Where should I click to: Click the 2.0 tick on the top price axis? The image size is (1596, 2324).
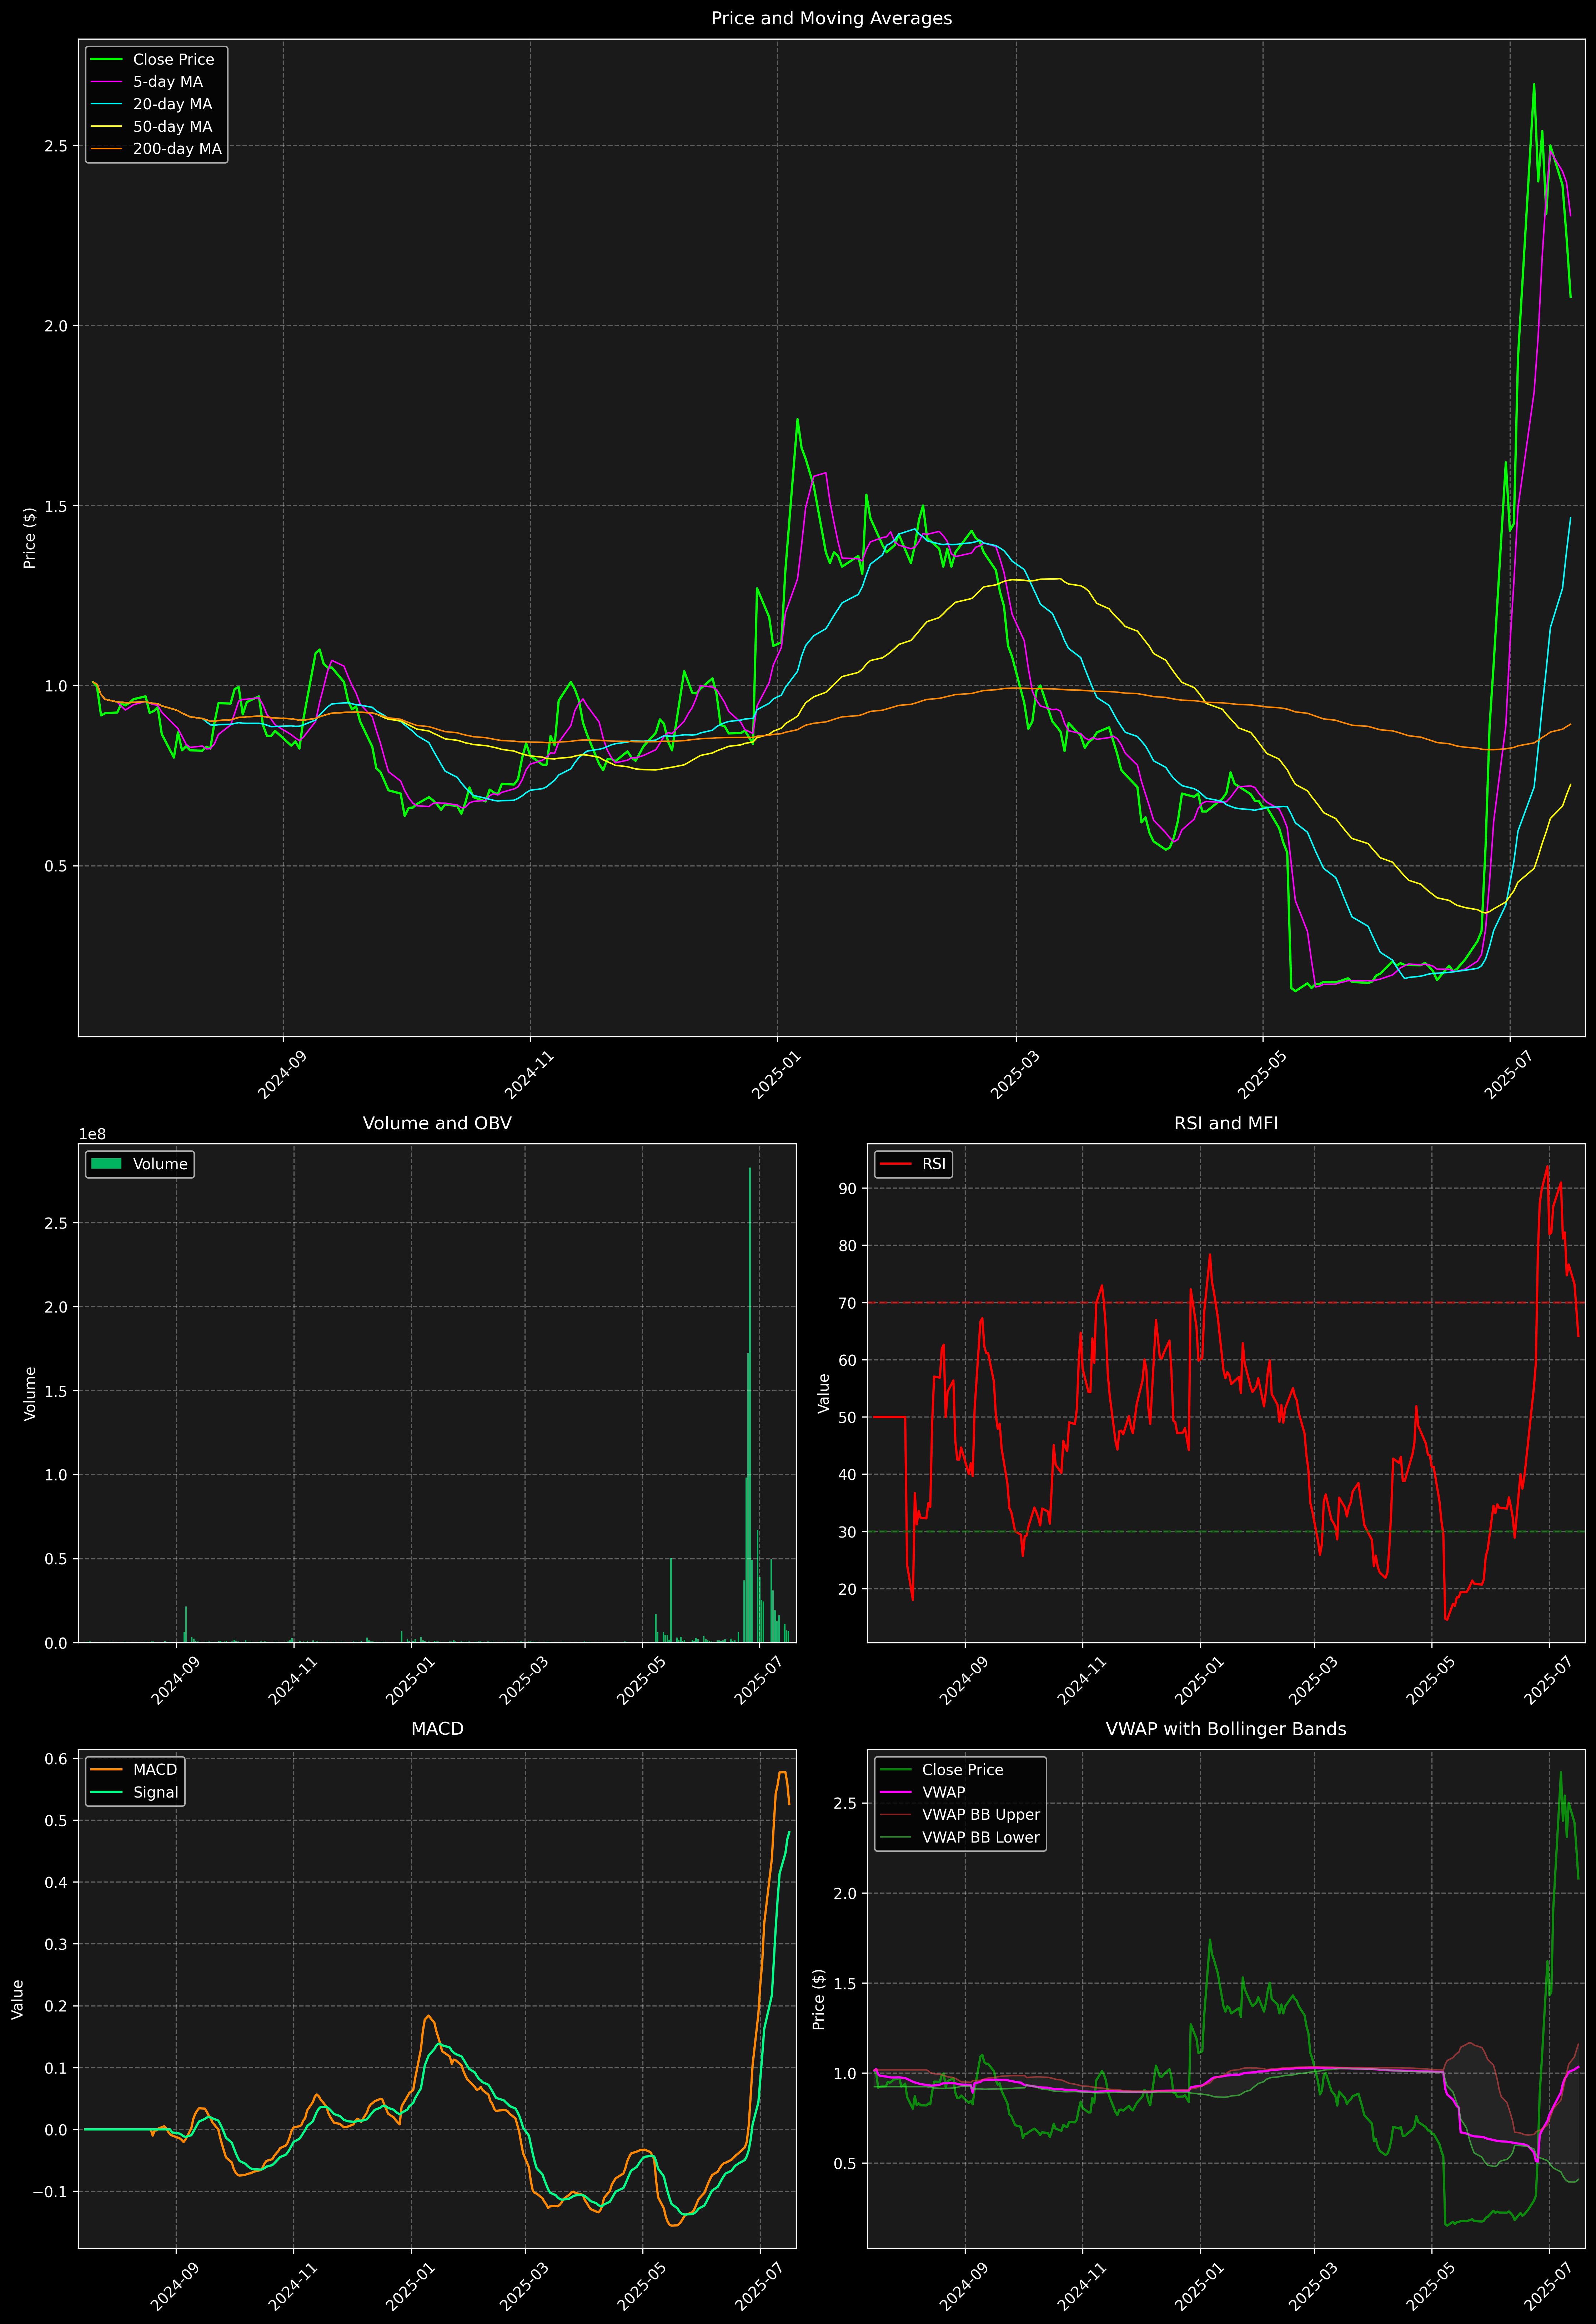[56, 326]
